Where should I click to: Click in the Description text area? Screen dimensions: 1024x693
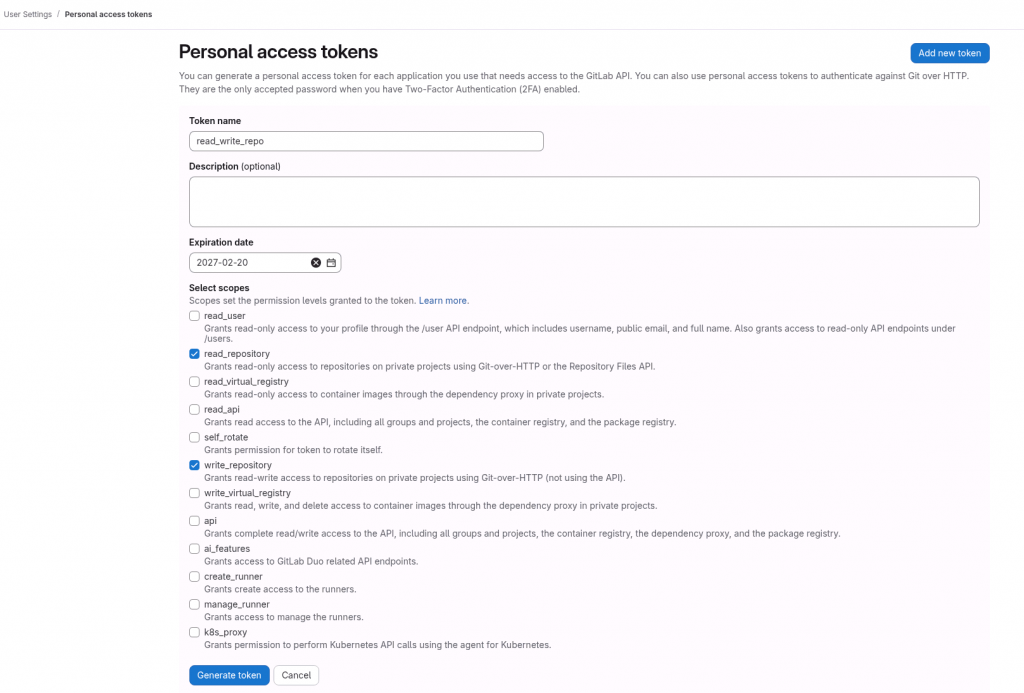tap(584, 202)
